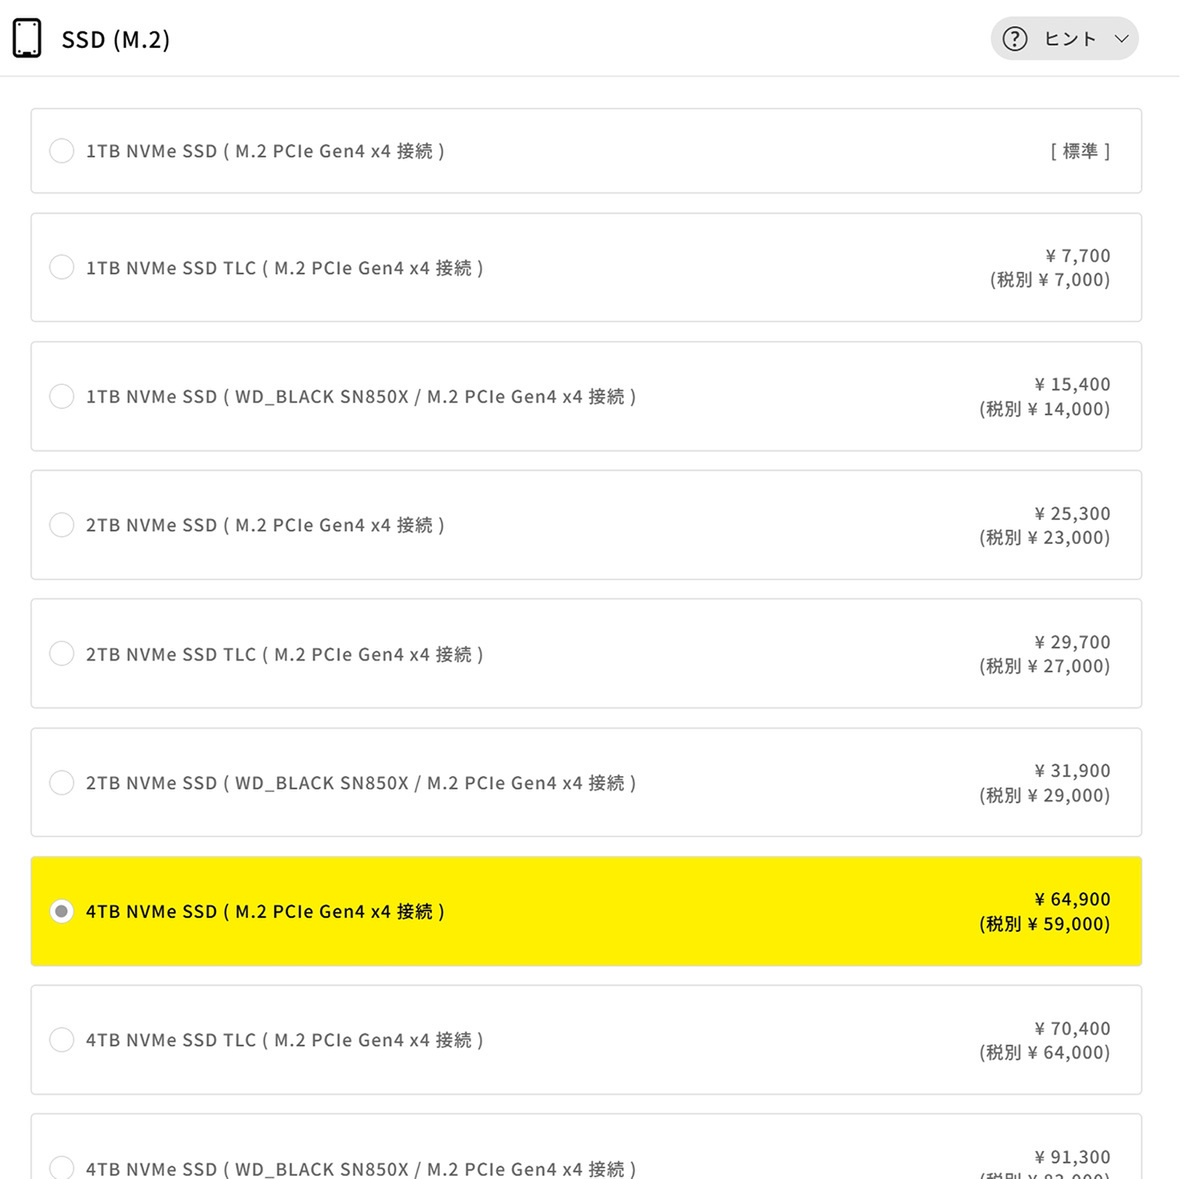The height and width of the screenshot is (1179, 1200).
Task: Choose 1TB WD_BLACK SN850X radio button
Action: (62, 396)
